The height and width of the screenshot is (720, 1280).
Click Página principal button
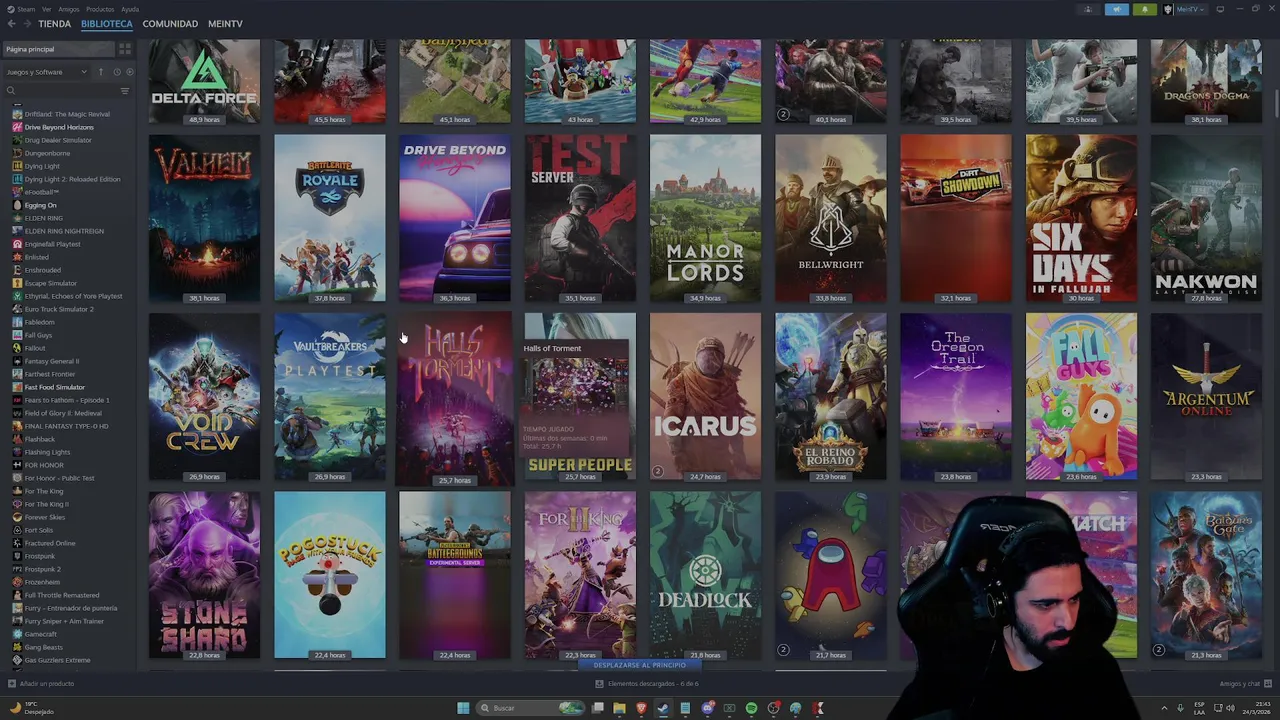tap(58, 49)
